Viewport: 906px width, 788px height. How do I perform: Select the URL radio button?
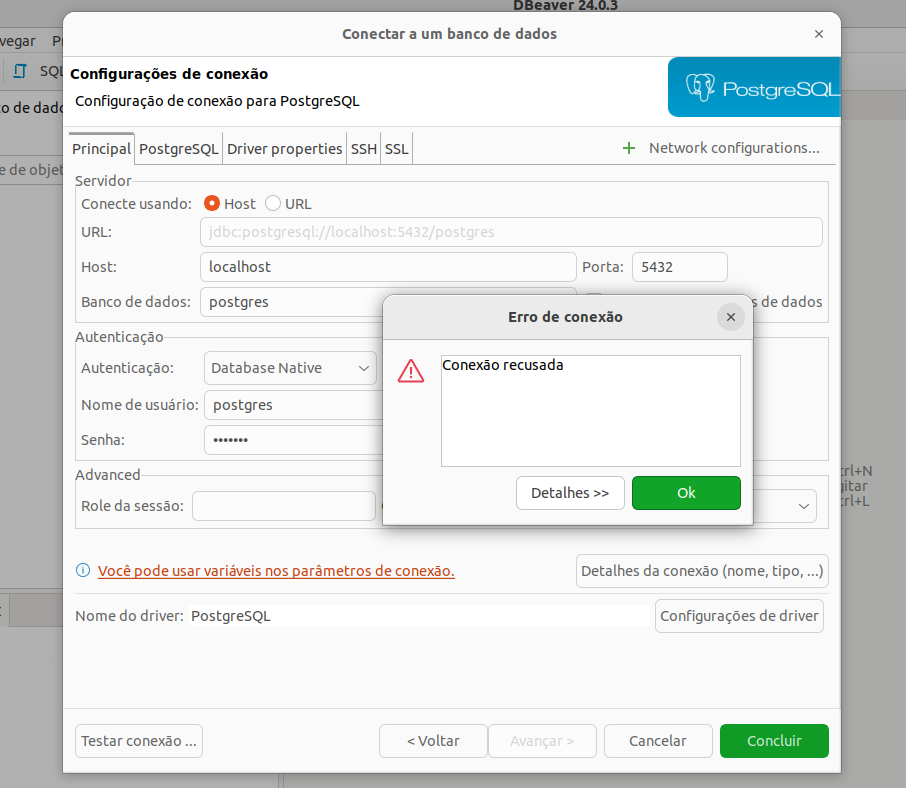click(x=273, y=203)
